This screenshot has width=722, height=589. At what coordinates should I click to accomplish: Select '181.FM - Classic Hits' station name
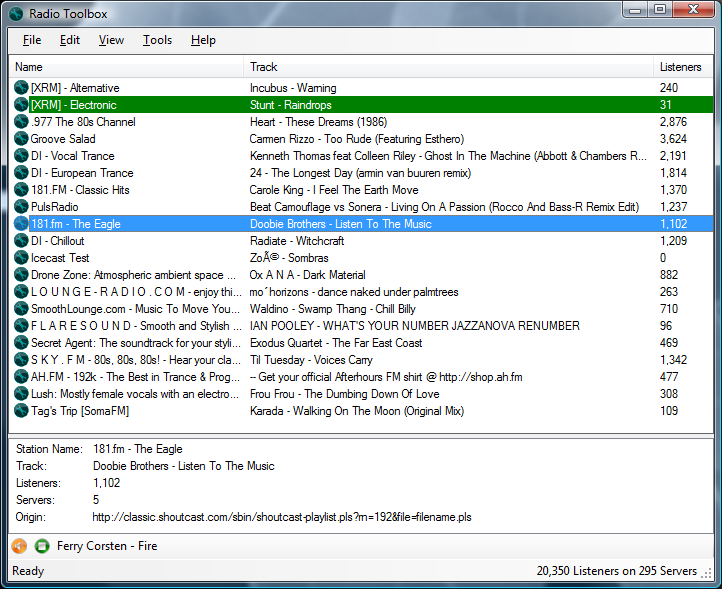tap(80, 190)
